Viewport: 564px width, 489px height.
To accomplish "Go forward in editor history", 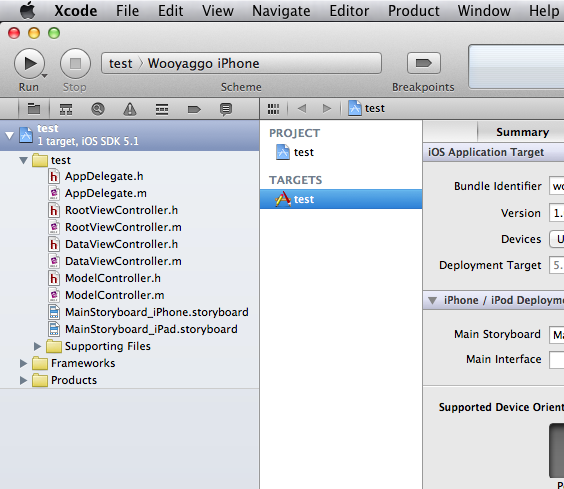I will tap(327, 108).
